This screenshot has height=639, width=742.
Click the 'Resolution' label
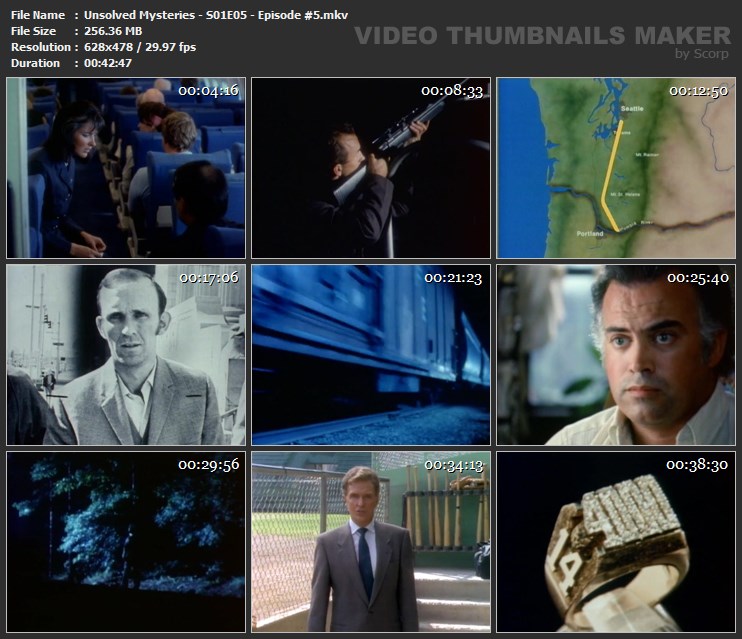coord(41,47)
